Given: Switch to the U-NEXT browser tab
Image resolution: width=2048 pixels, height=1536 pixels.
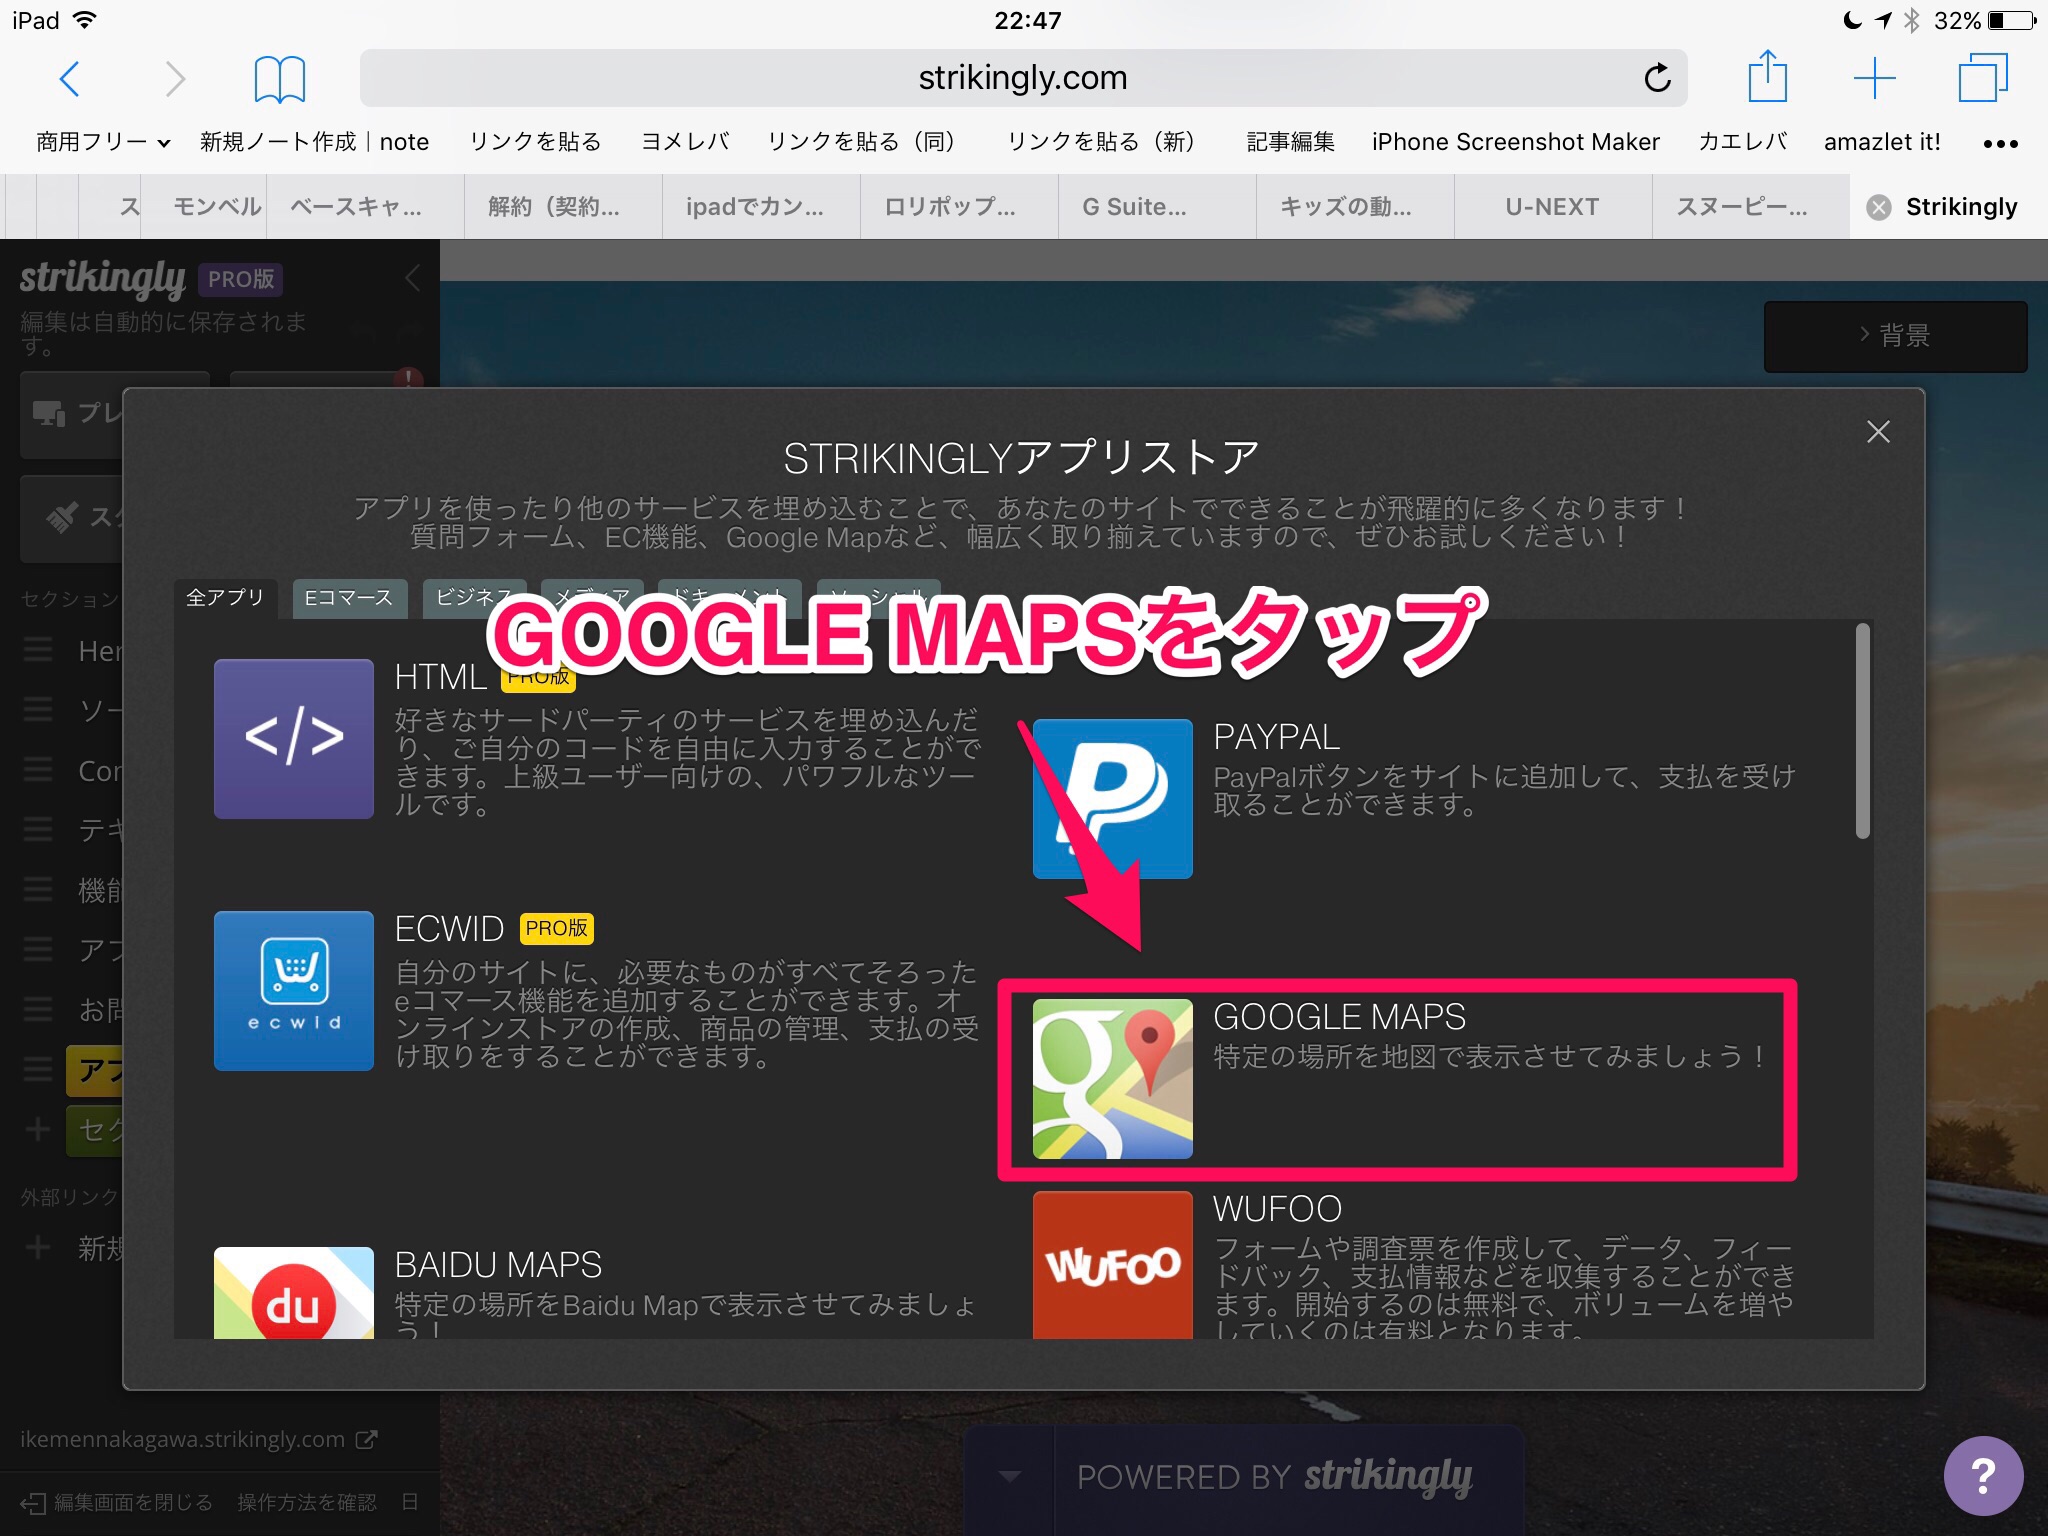Looking at the screenshot, I should pyautogui.click(x=1552, y=207).
